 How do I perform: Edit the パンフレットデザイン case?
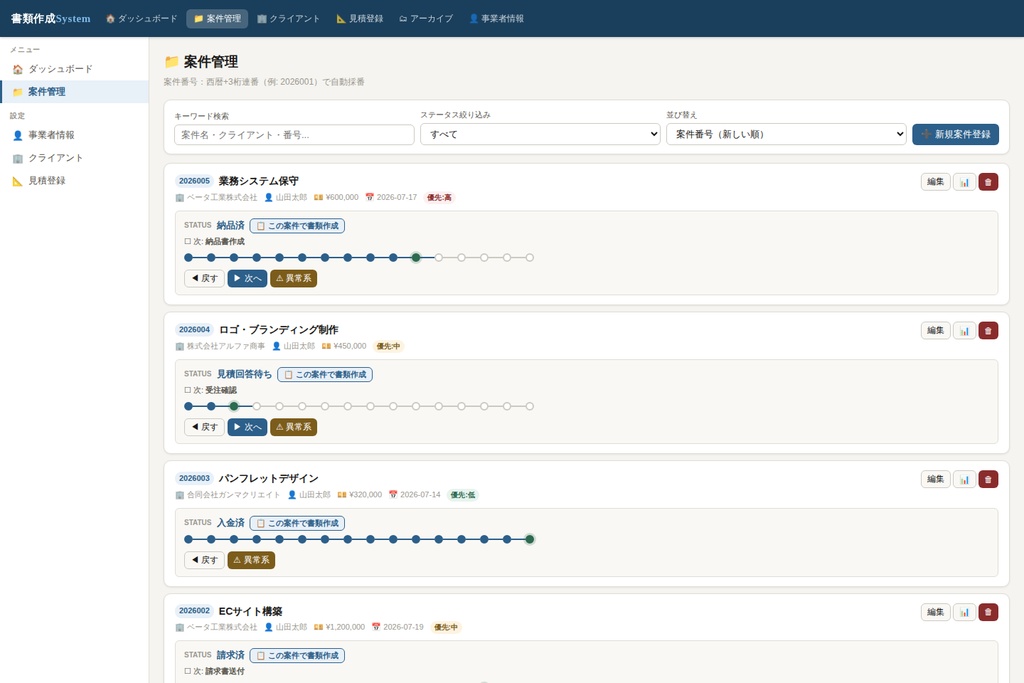(x=935, y=479)
